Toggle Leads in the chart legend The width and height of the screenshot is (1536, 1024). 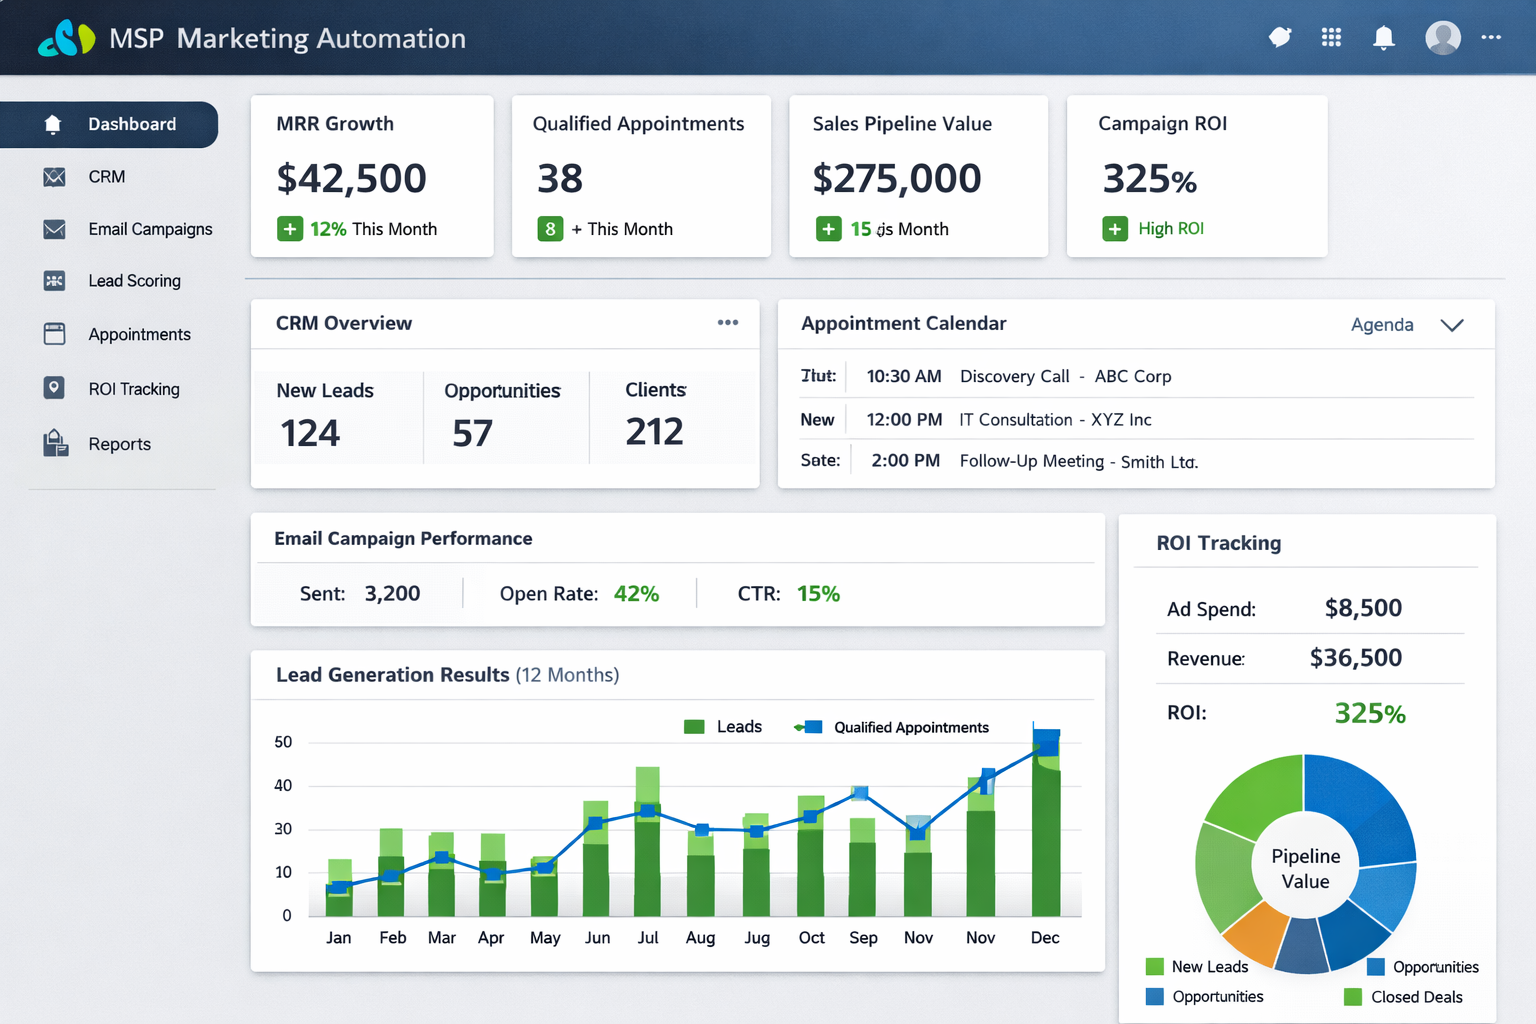click(723, 727)
